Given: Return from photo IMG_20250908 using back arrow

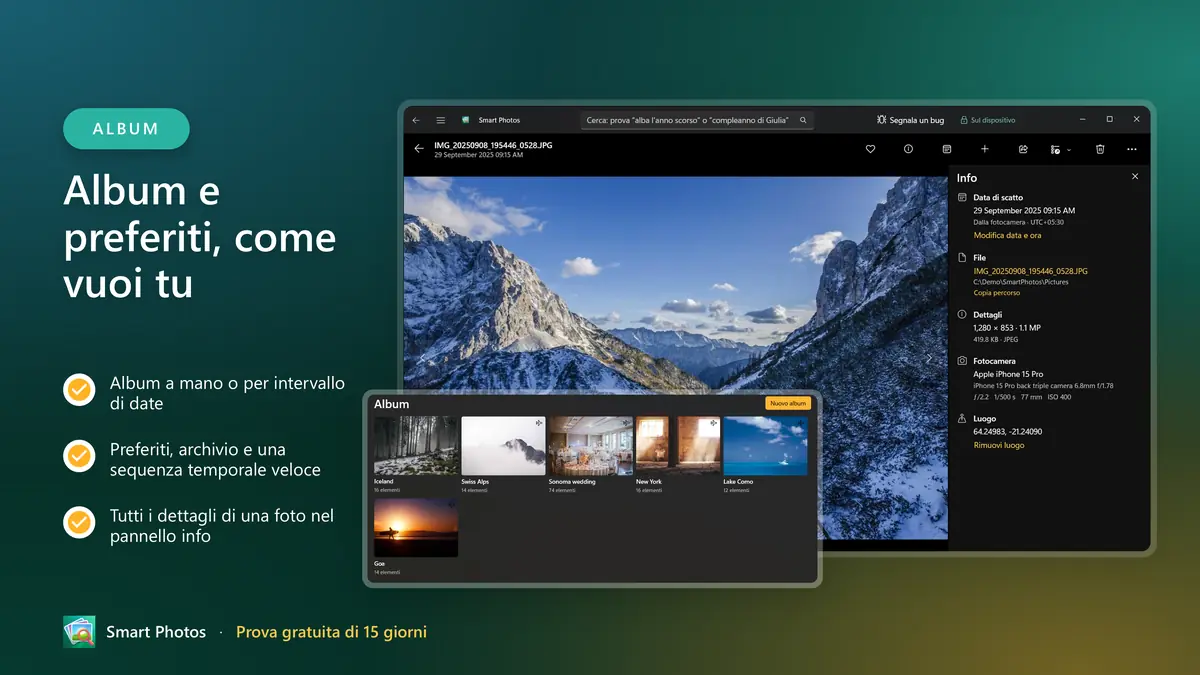Looking at the screenshot, I should point(419,149).
